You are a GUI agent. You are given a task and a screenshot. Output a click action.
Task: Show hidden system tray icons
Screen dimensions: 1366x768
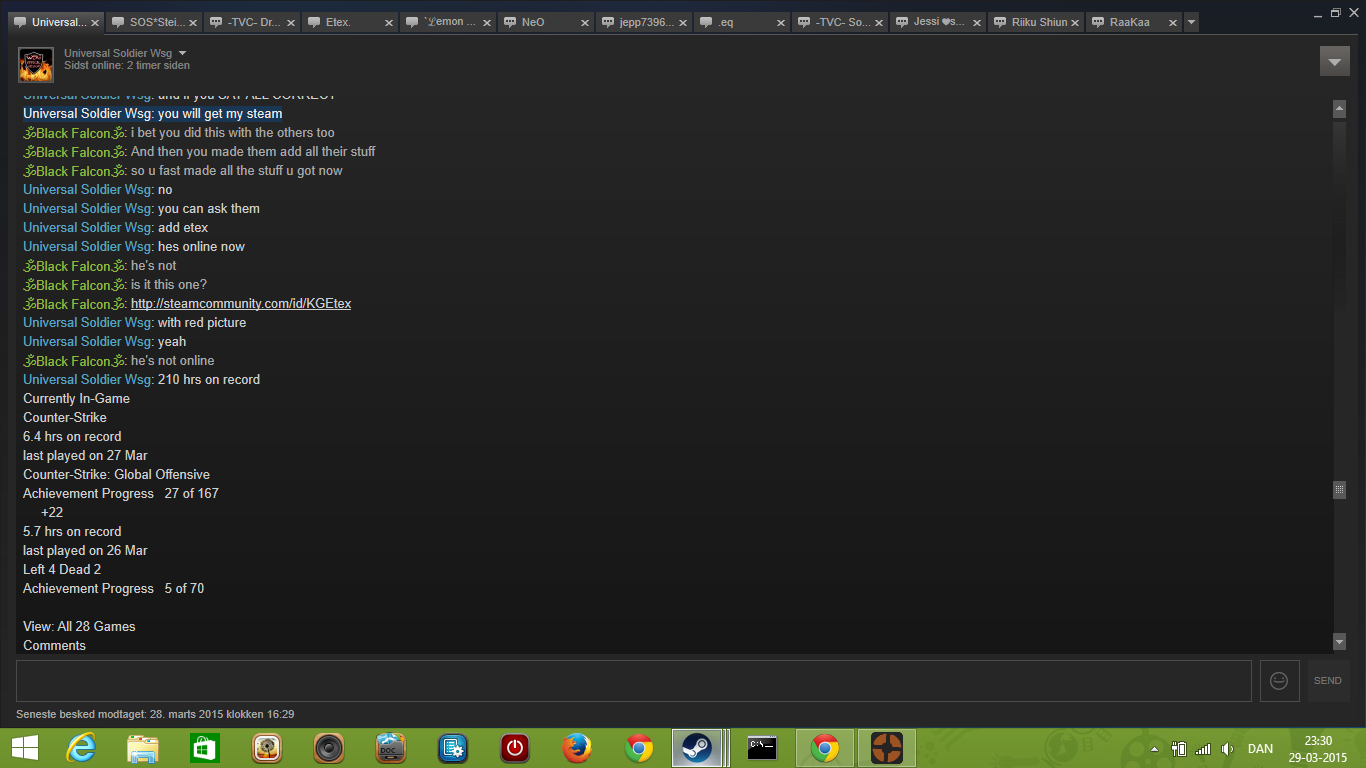tap(1155, 749)
